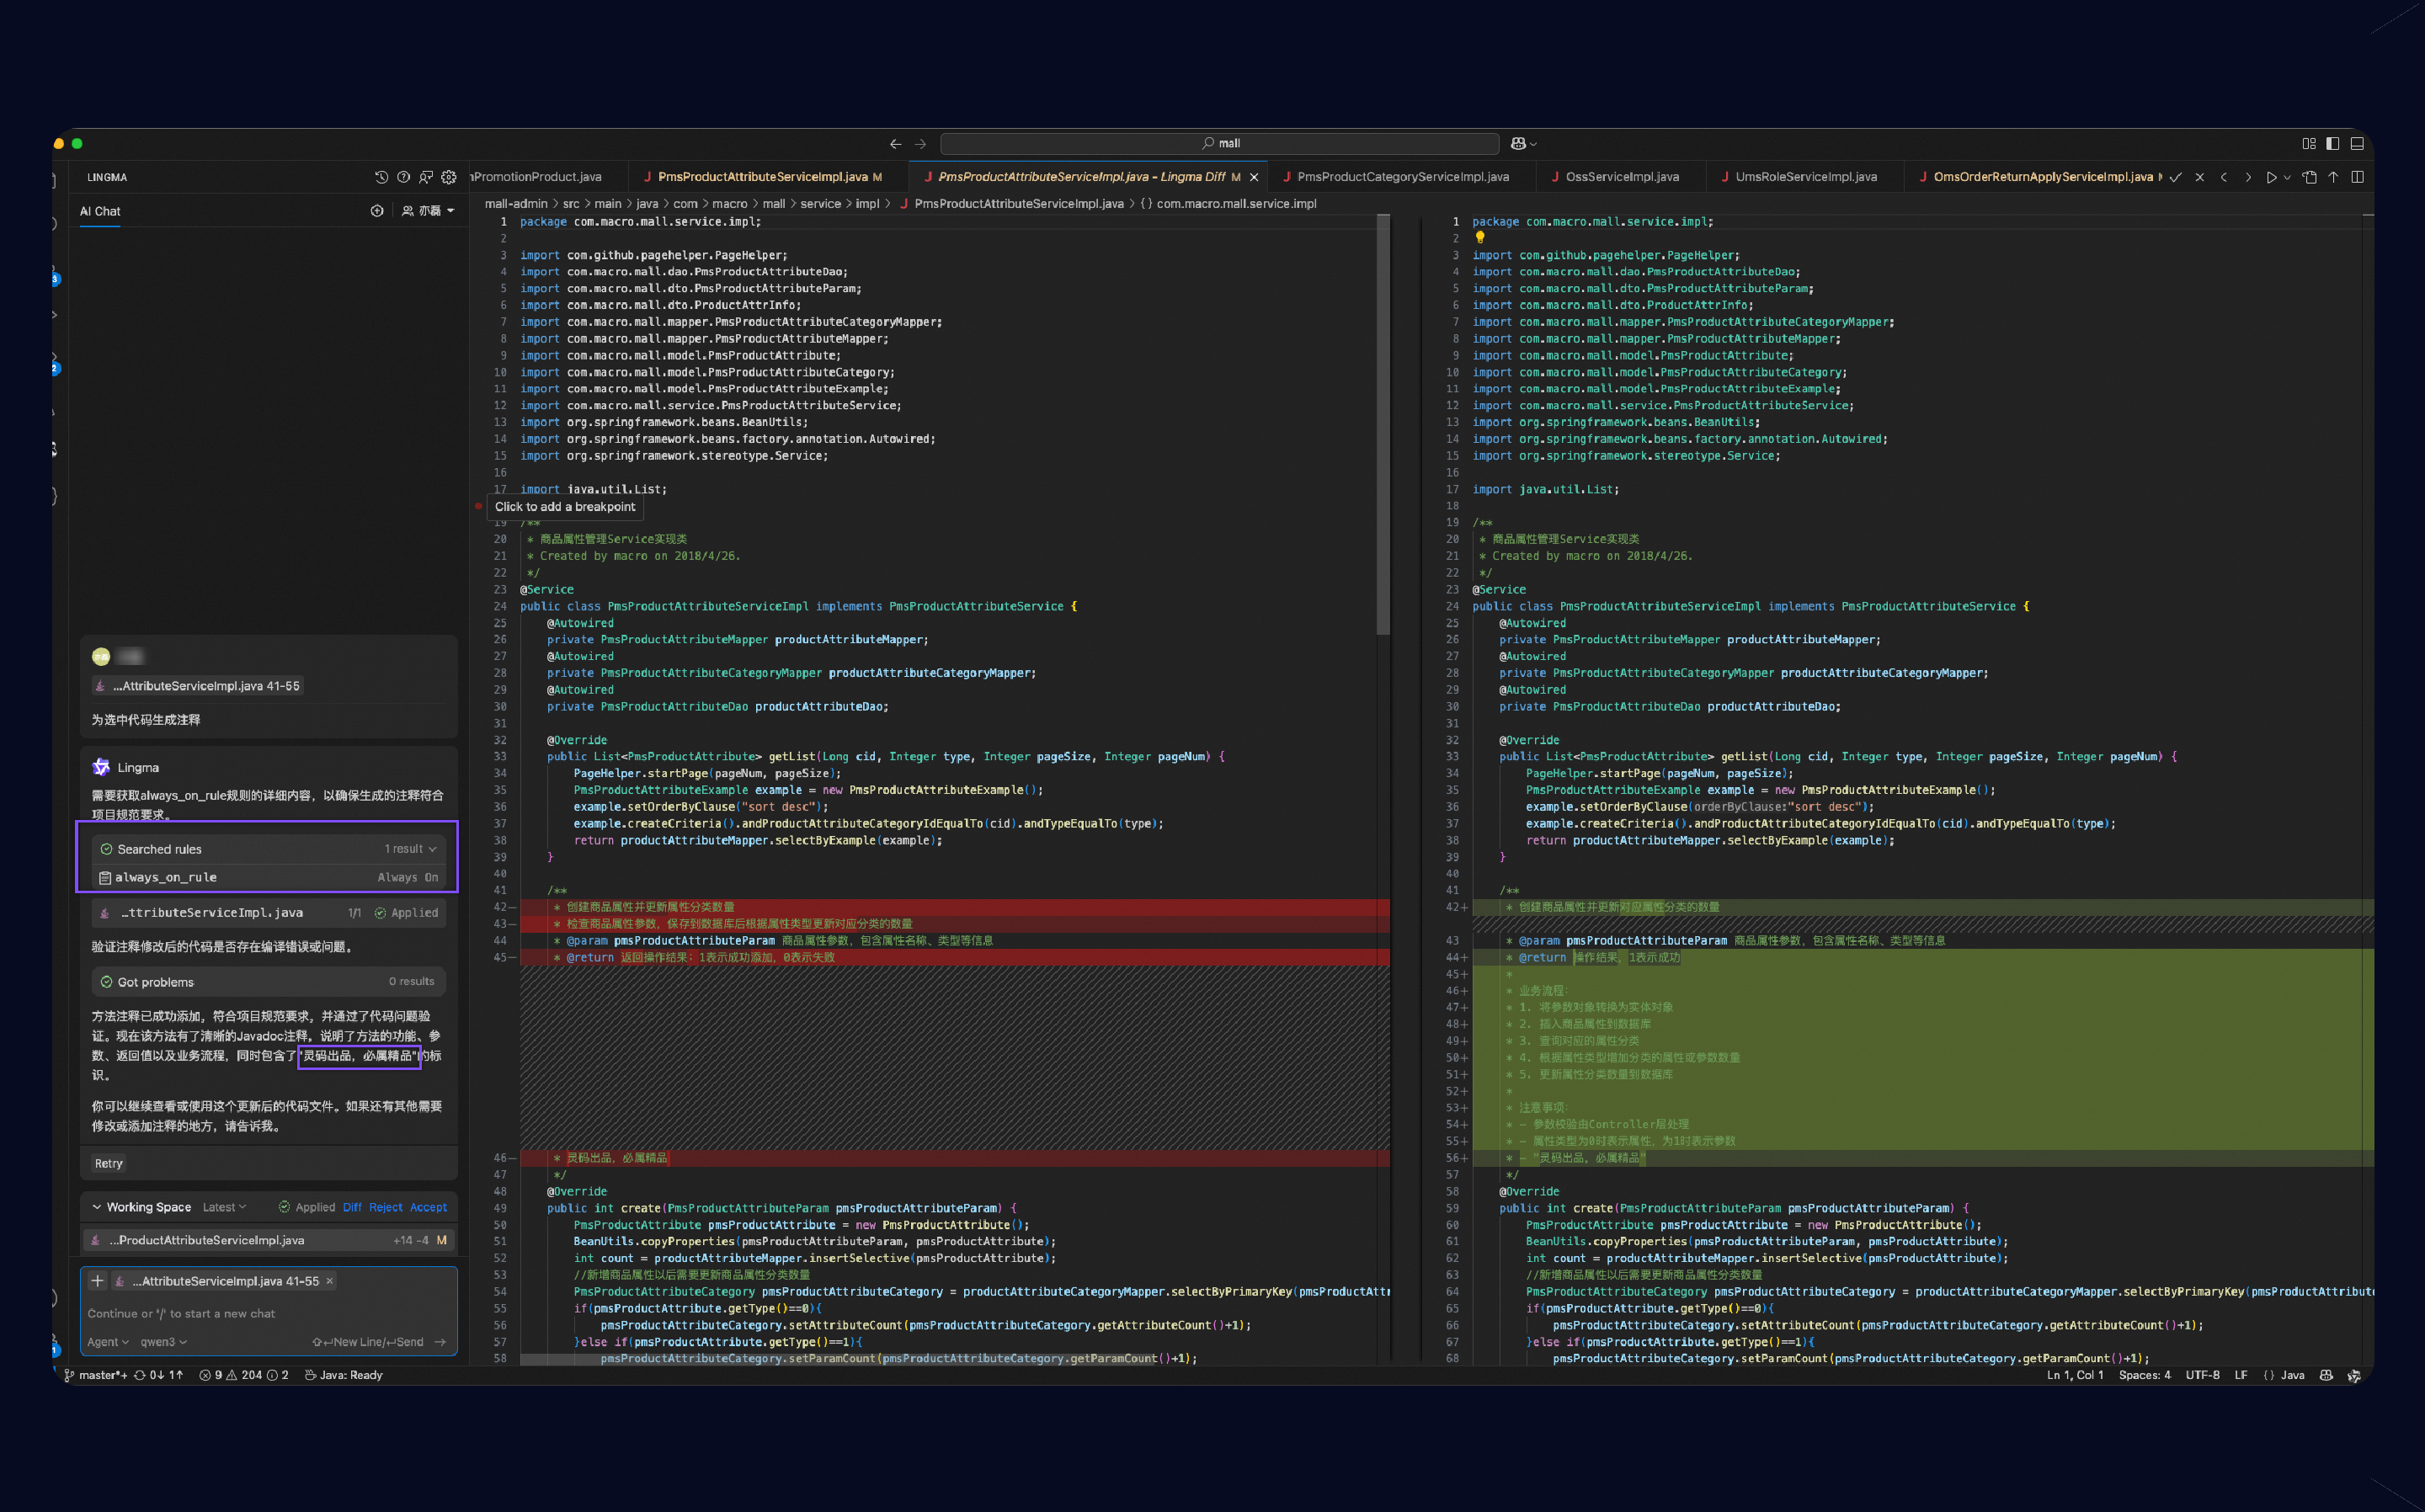Click the Diff link in Working Space
2425x1512 pixels.
pyautogui.click(x=352, y=1207)
